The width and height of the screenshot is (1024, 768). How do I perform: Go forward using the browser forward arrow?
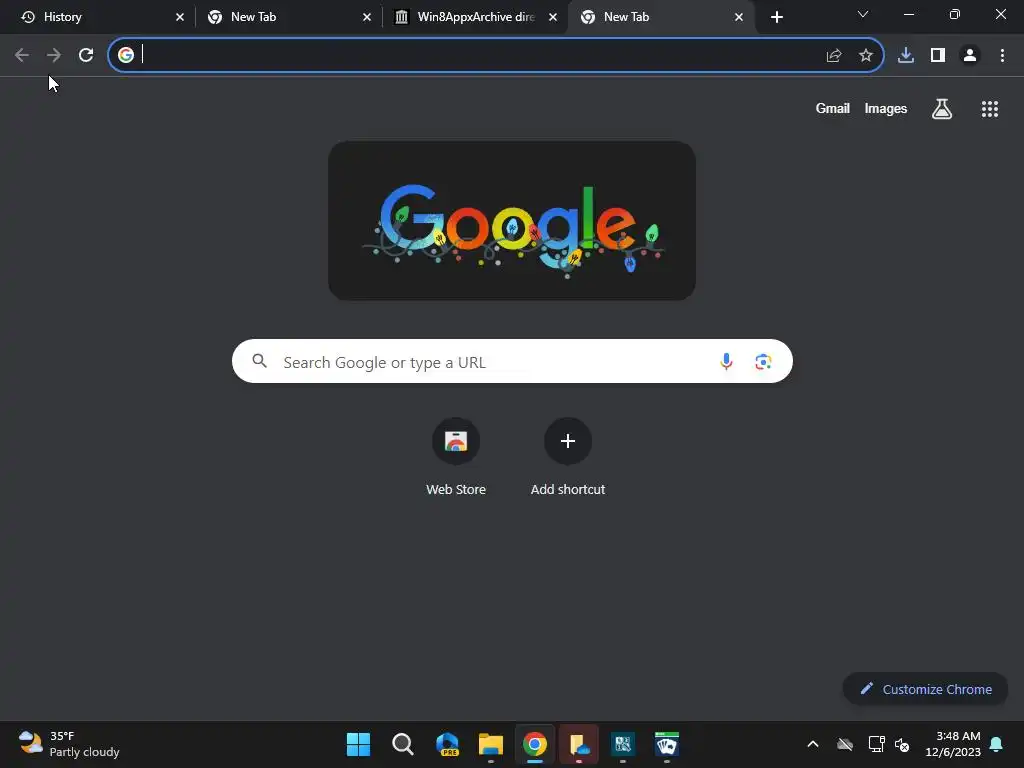pyautogui.click(x=54, y=56)
